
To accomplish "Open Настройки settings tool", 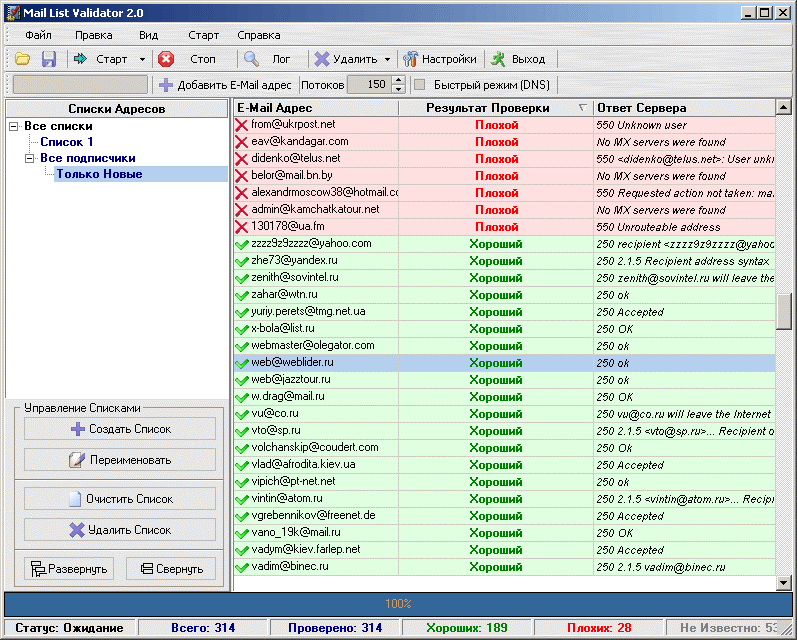I will pyautogui.click(x=439, y=59).
